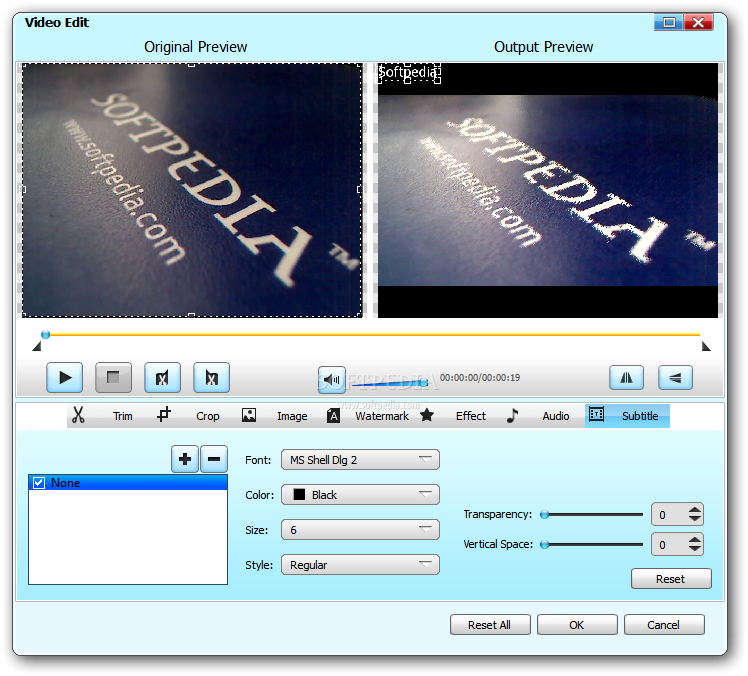Click the Image picture icon
This screenshot has width=748, height=676.
[x=249, y=415]
